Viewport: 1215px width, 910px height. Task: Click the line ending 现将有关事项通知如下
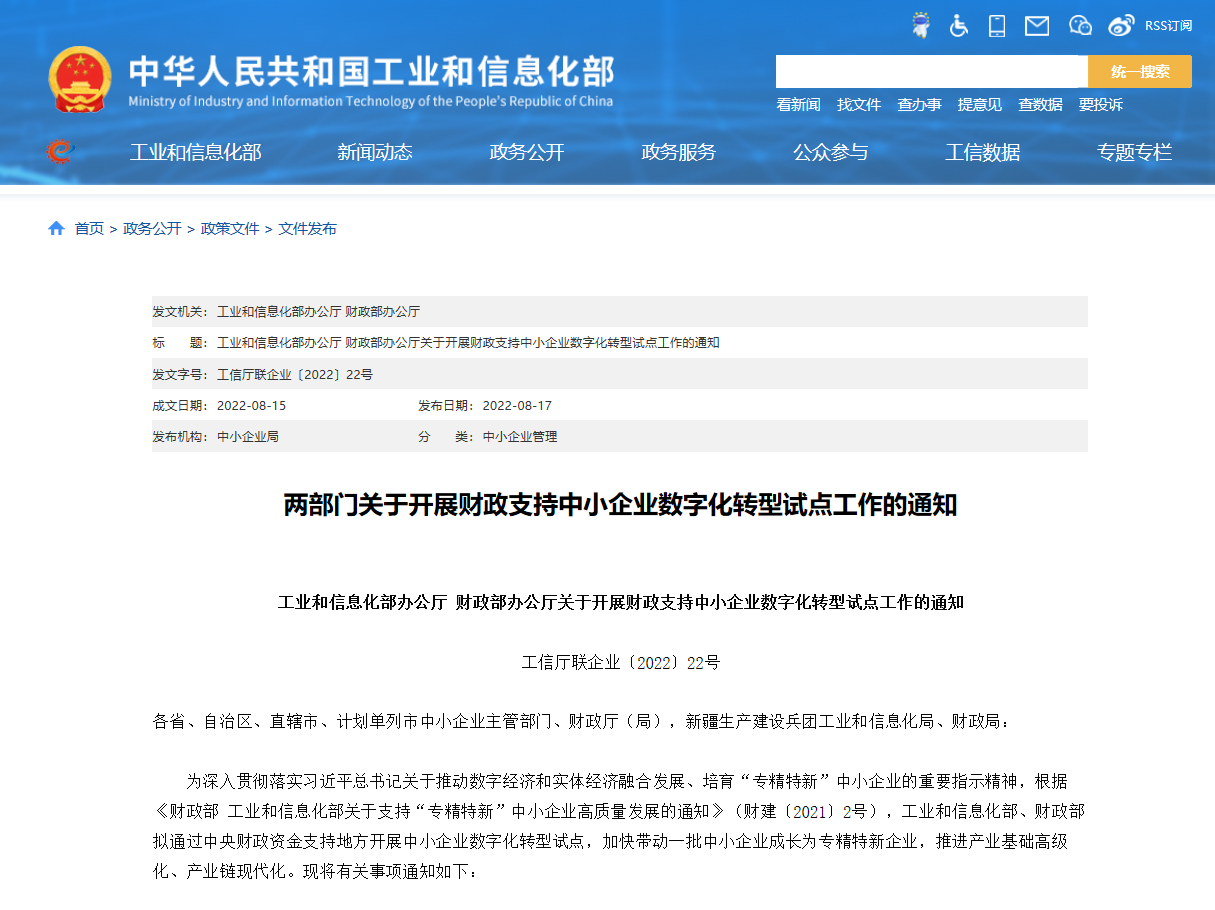click(316, 870)
